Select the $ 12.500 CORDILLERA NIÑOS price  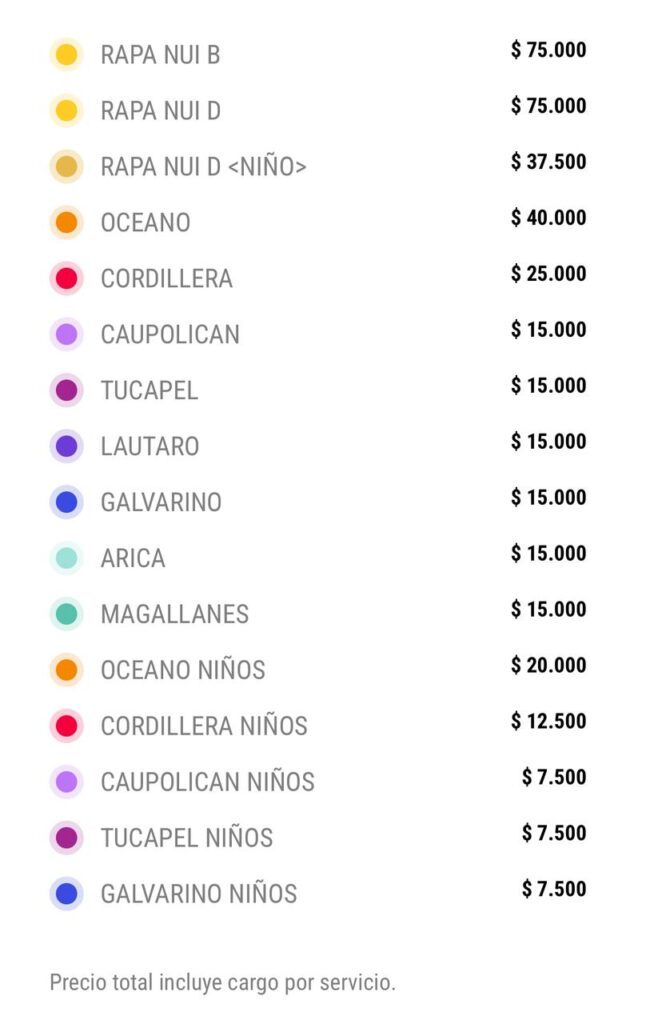[549, 721]
